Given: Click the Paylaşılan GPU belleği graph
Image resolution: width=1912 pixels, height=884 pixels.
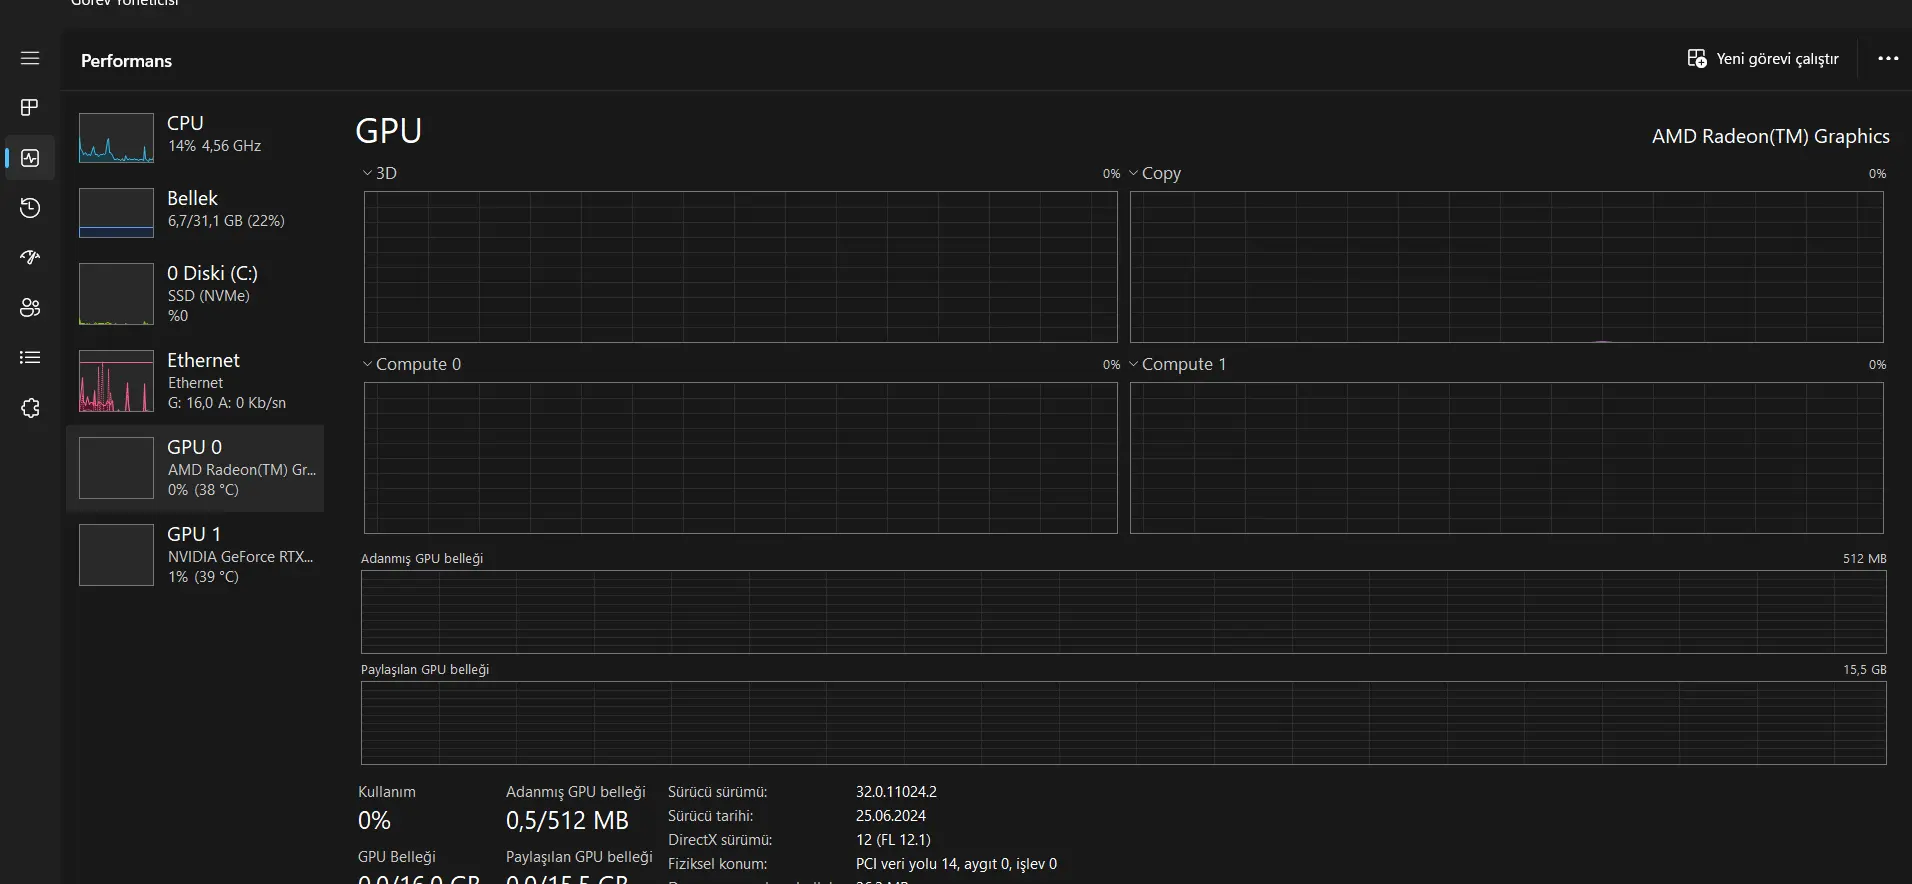Looking at the screenshot, I should point(1123,723).
